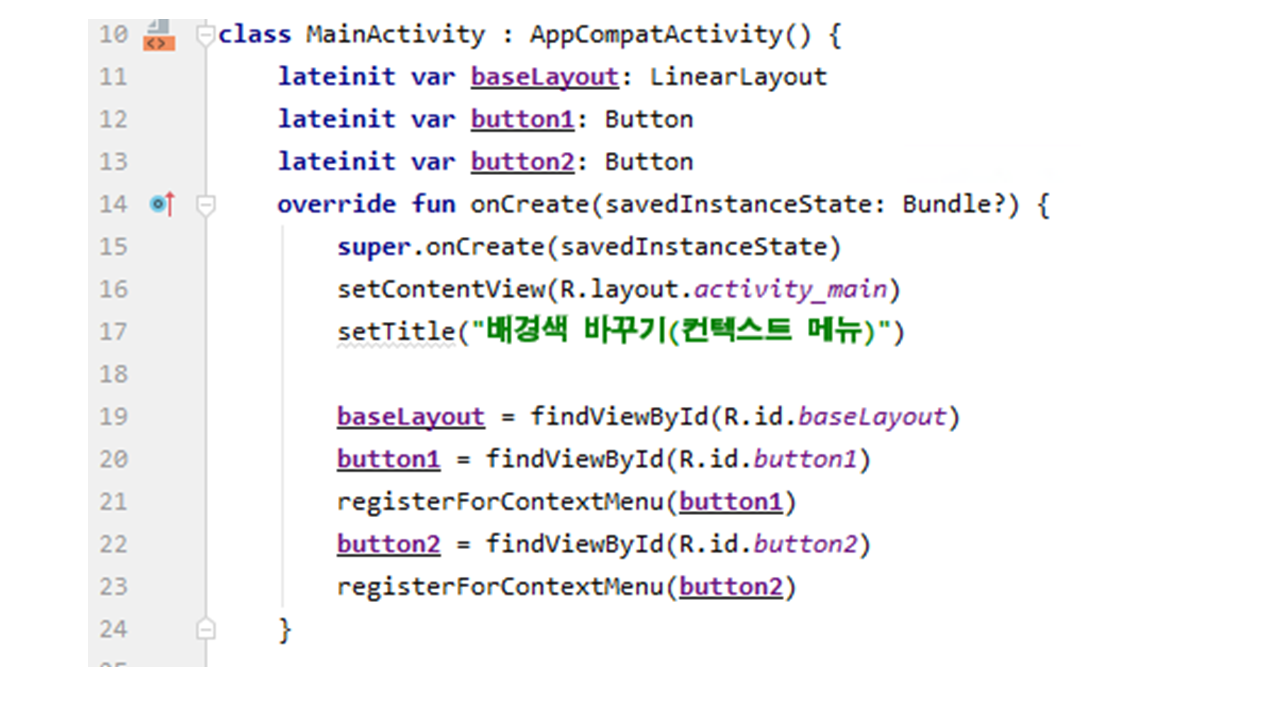Click line number 17 in the gutter
The height and width of the screenshot is (720, 1280).
point(114,331)
